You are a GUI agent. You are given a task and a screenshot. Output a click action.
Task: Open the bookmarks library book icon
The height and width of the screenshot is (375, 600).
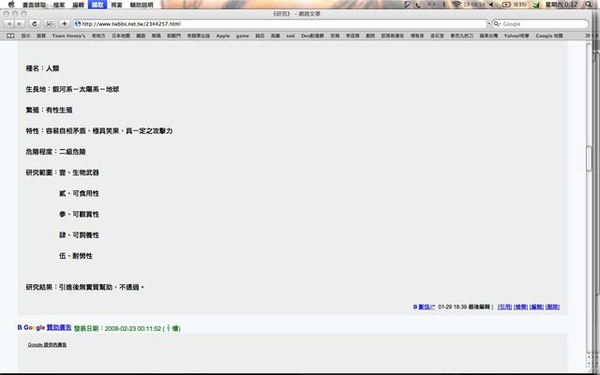(10, 36)
